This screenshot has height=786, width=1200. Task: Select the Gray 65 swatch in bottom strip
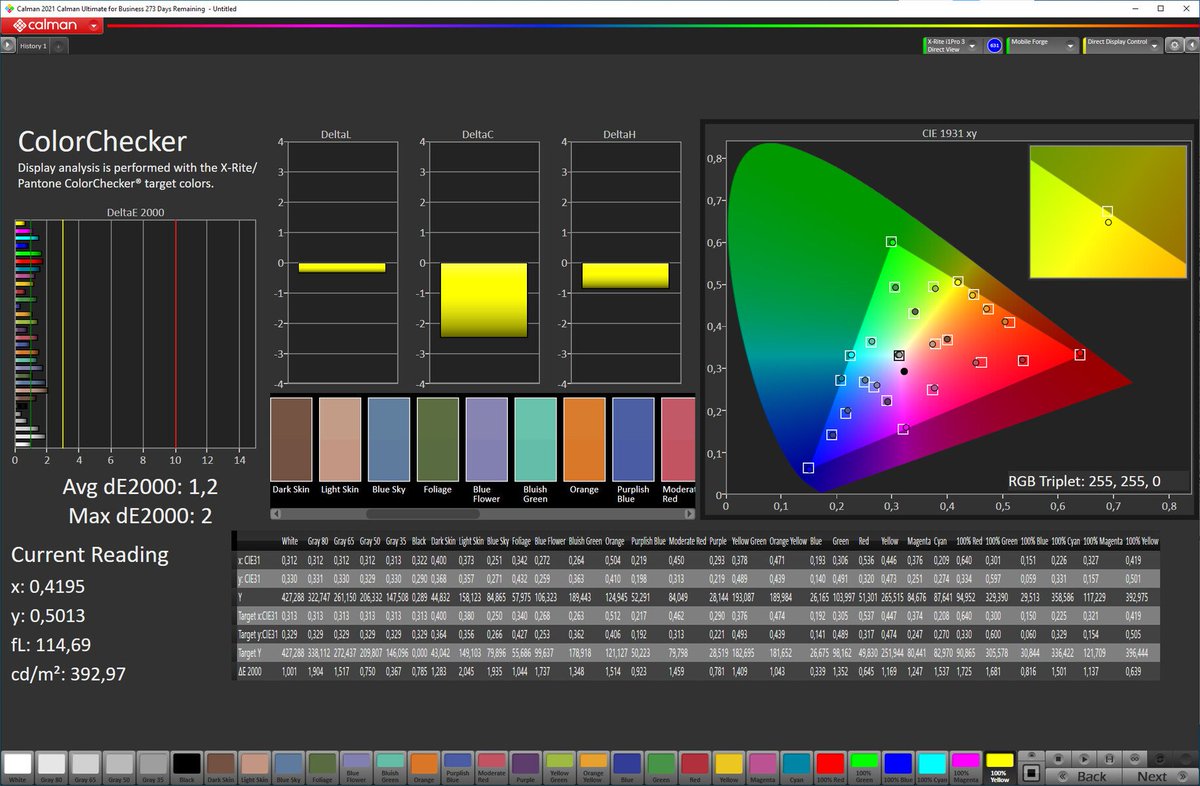pos(85,767)
